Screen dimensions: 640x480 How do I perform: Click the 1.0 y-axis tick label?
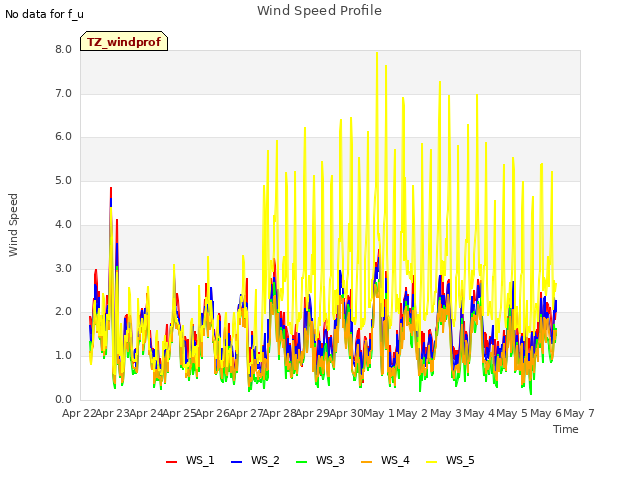(63, 356)
